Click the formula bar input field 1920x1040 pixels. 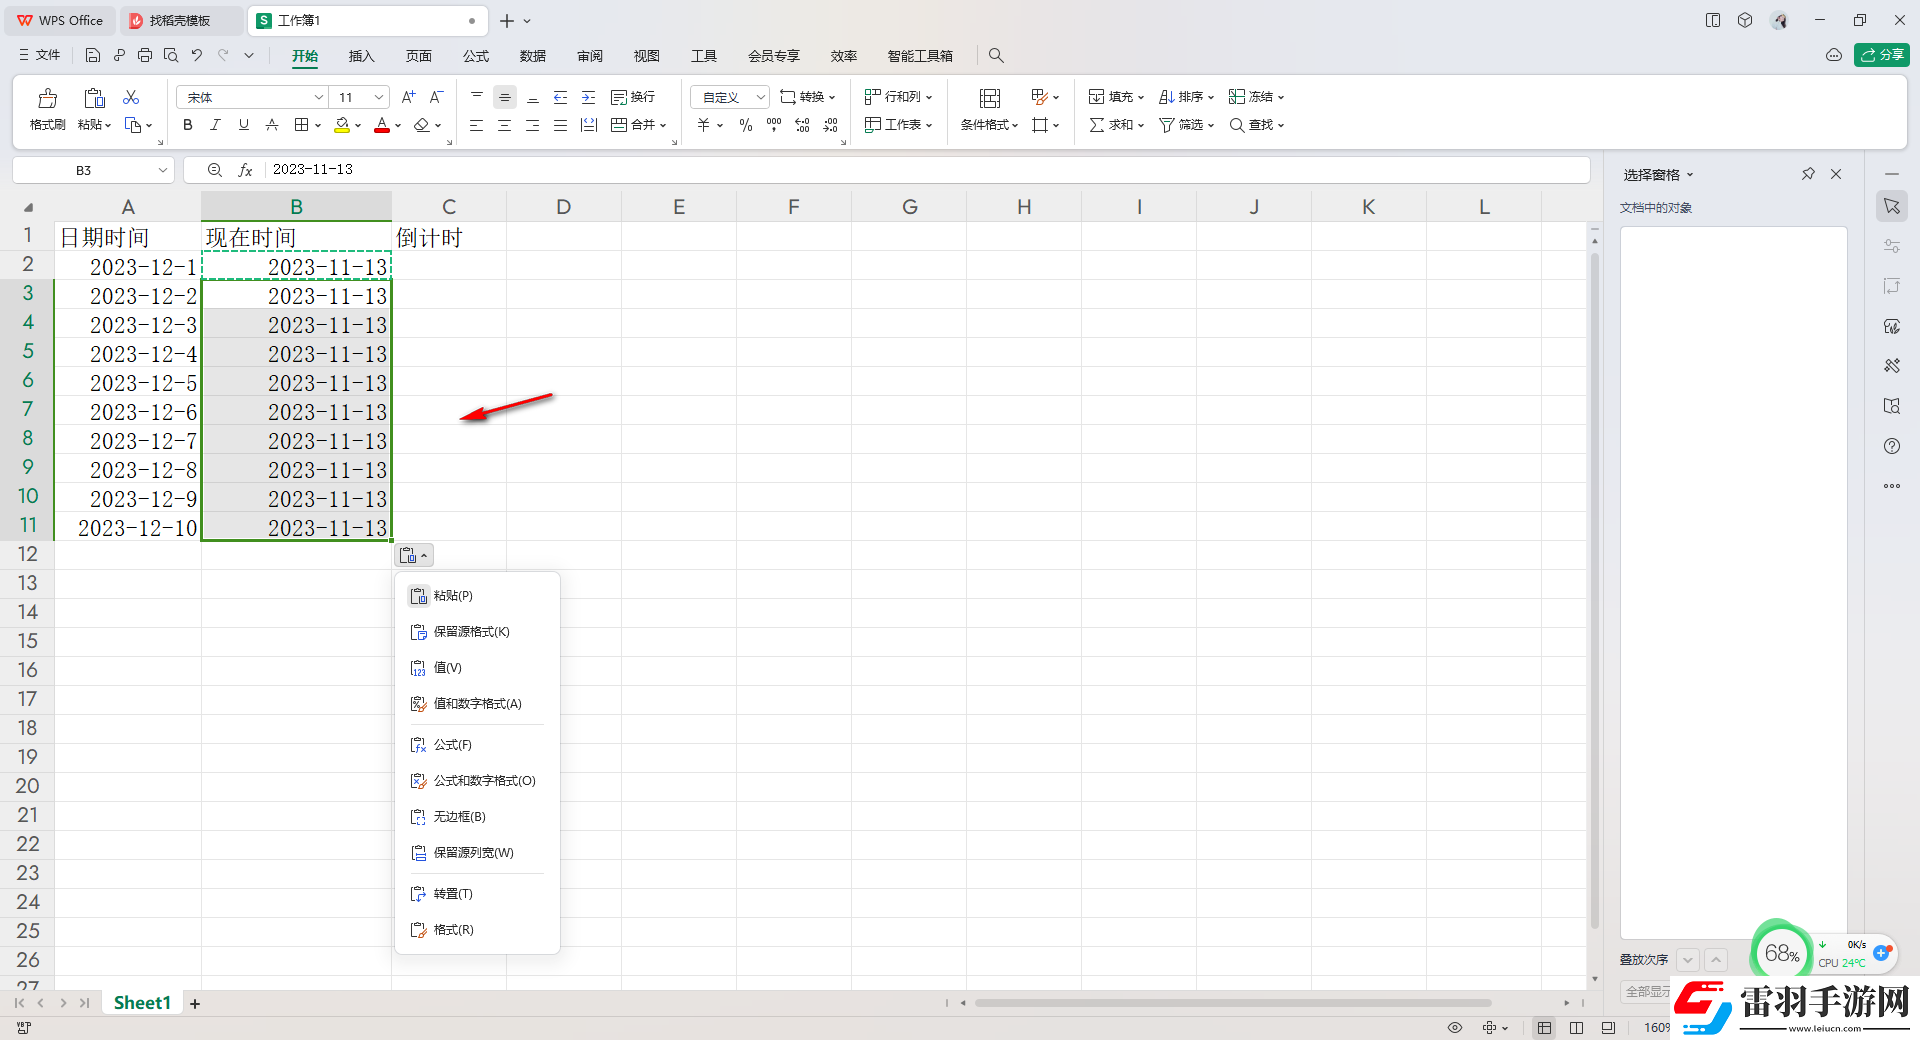(900, 170)
